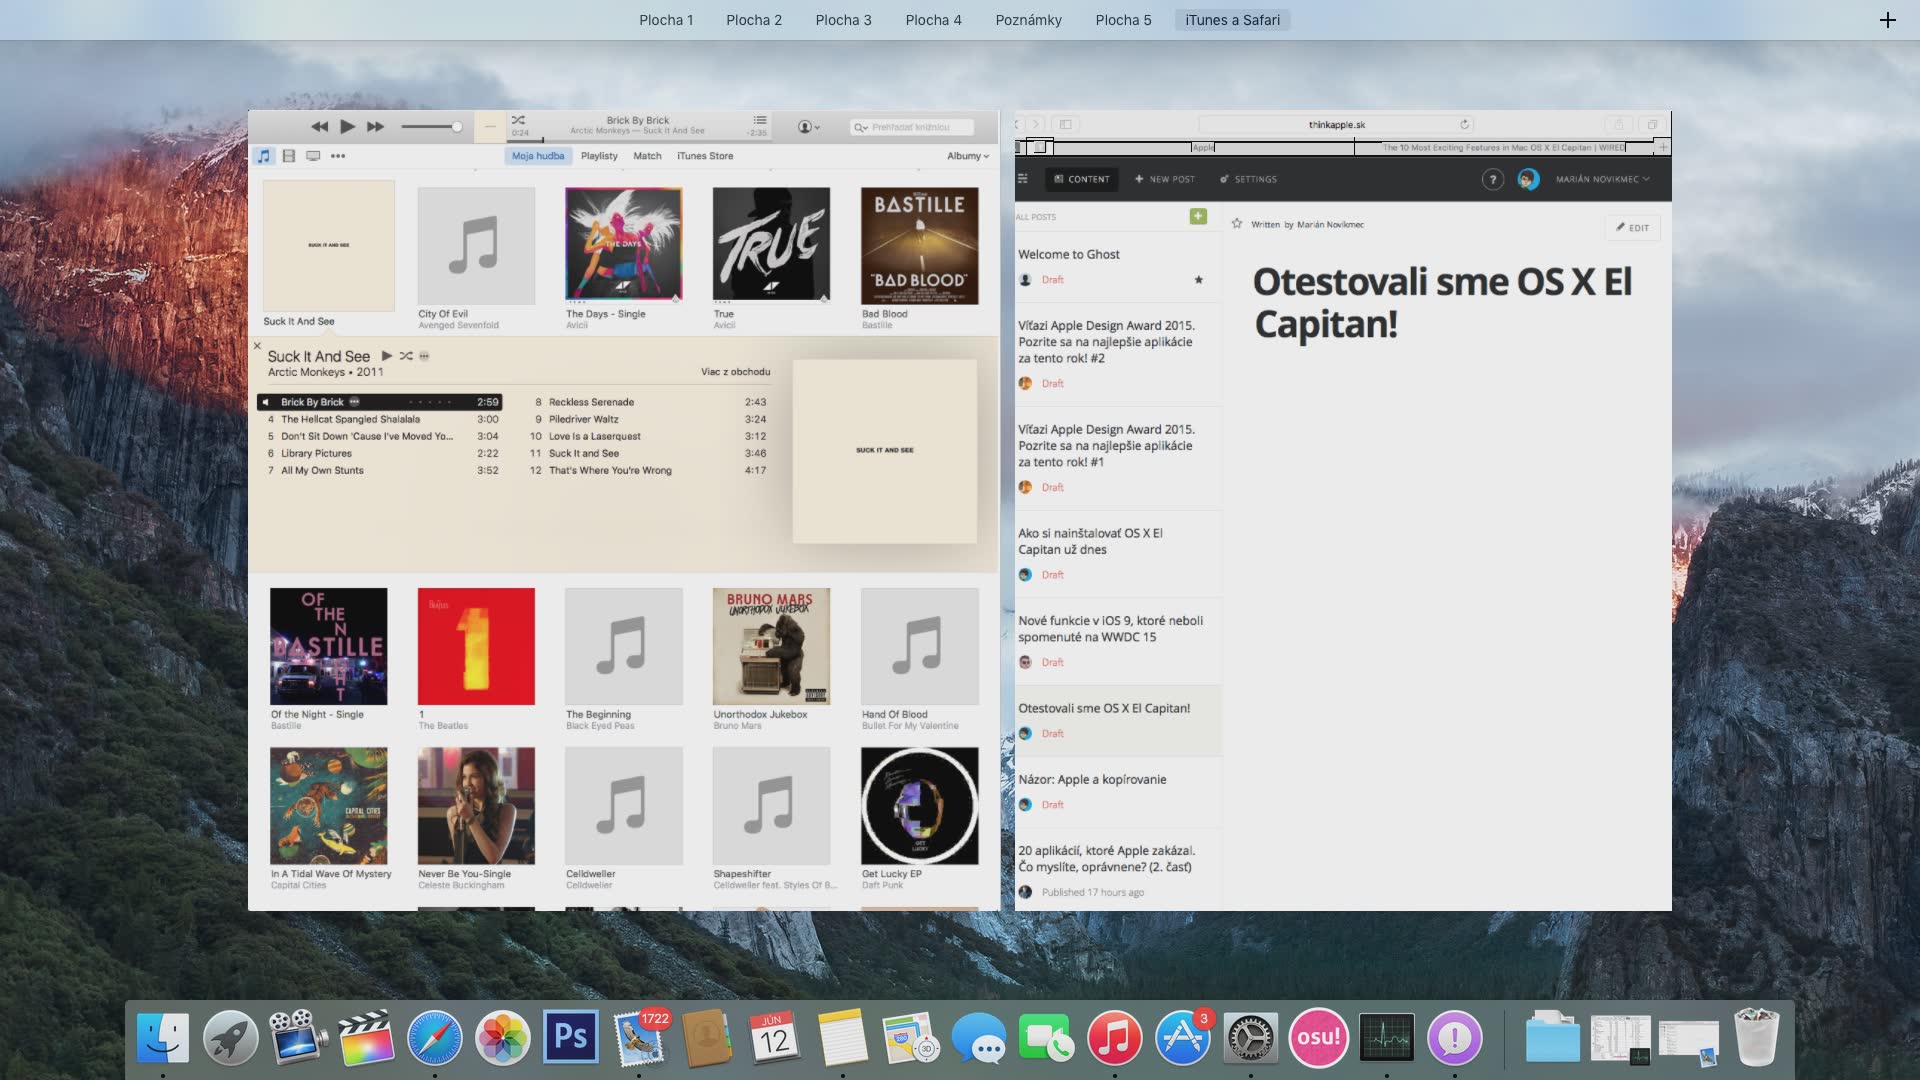Image resolution: width=1920 pixels, height=1080 pixels.
Task: Switch to the Poznámky space
Action: coord(1028,20)
